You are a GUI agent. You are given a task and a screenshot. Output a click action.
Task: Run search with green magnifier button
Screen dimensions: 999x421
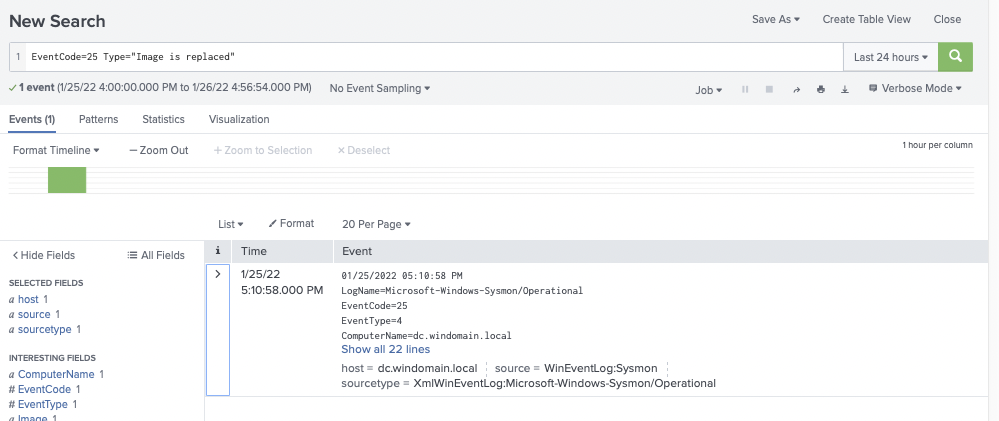click(955, 57)
